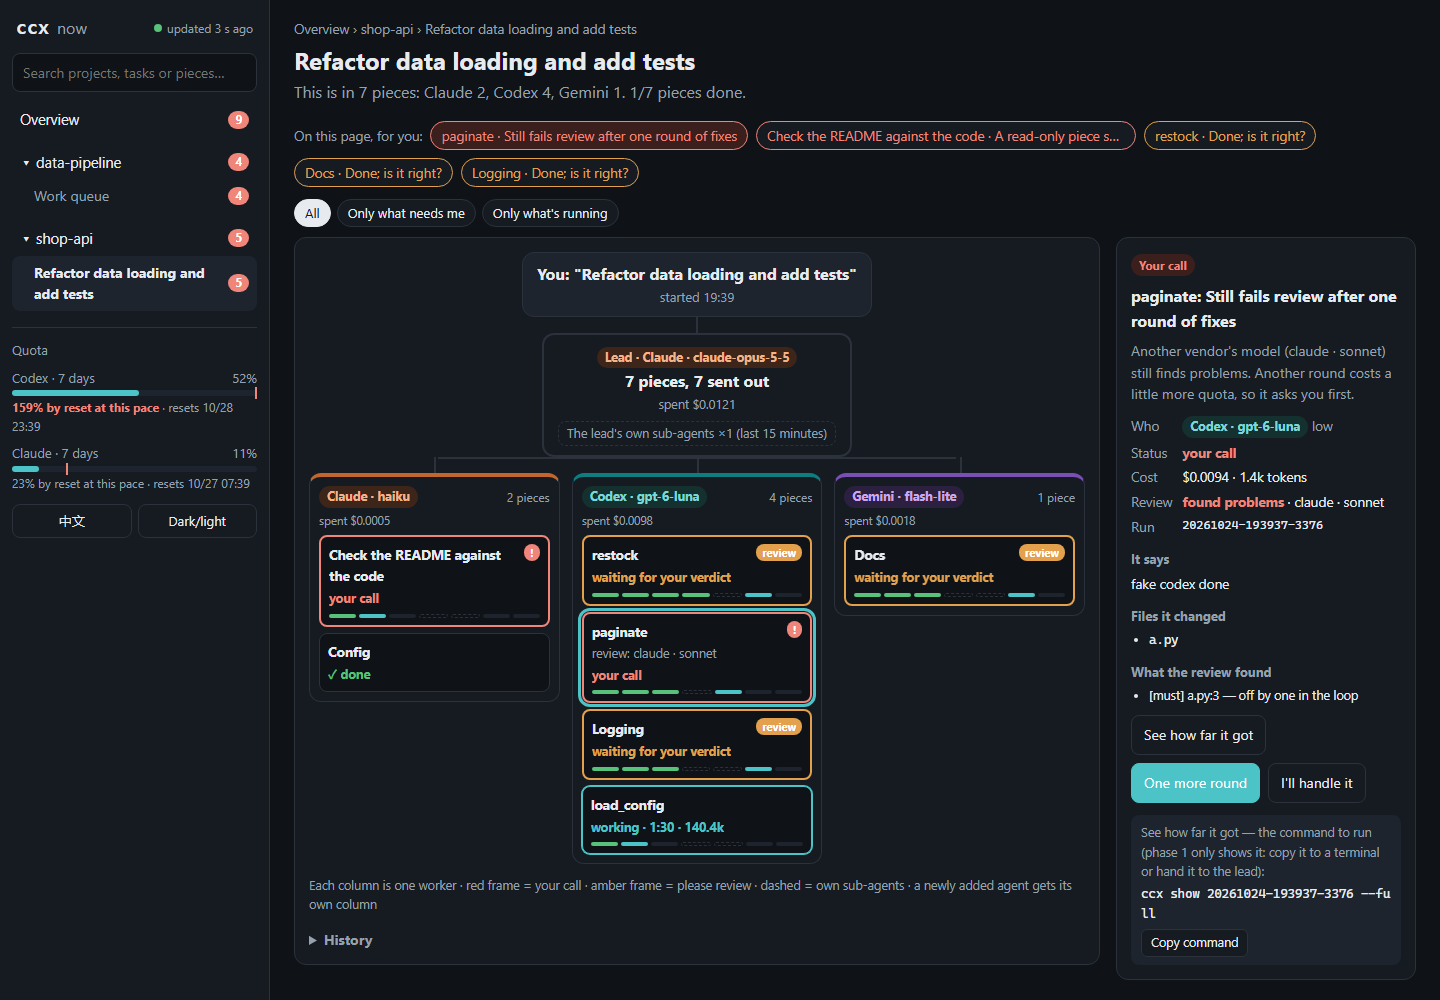Click Gemini flash-lite column header tag
The image size is (1440, 1000).
pos(904,496)
